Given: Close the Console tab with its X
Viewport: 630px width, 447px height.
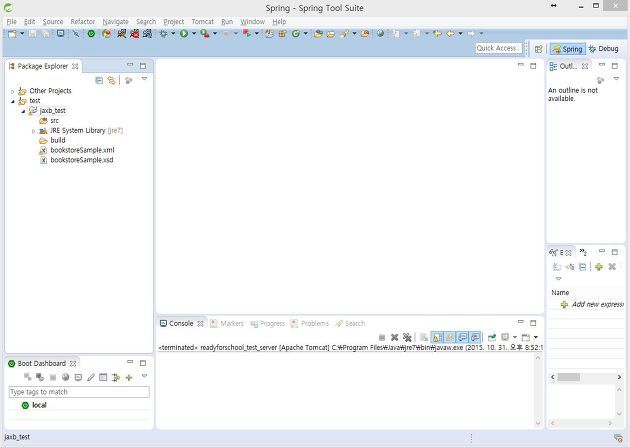Looking at the screenshot, I should pos(200,324).
